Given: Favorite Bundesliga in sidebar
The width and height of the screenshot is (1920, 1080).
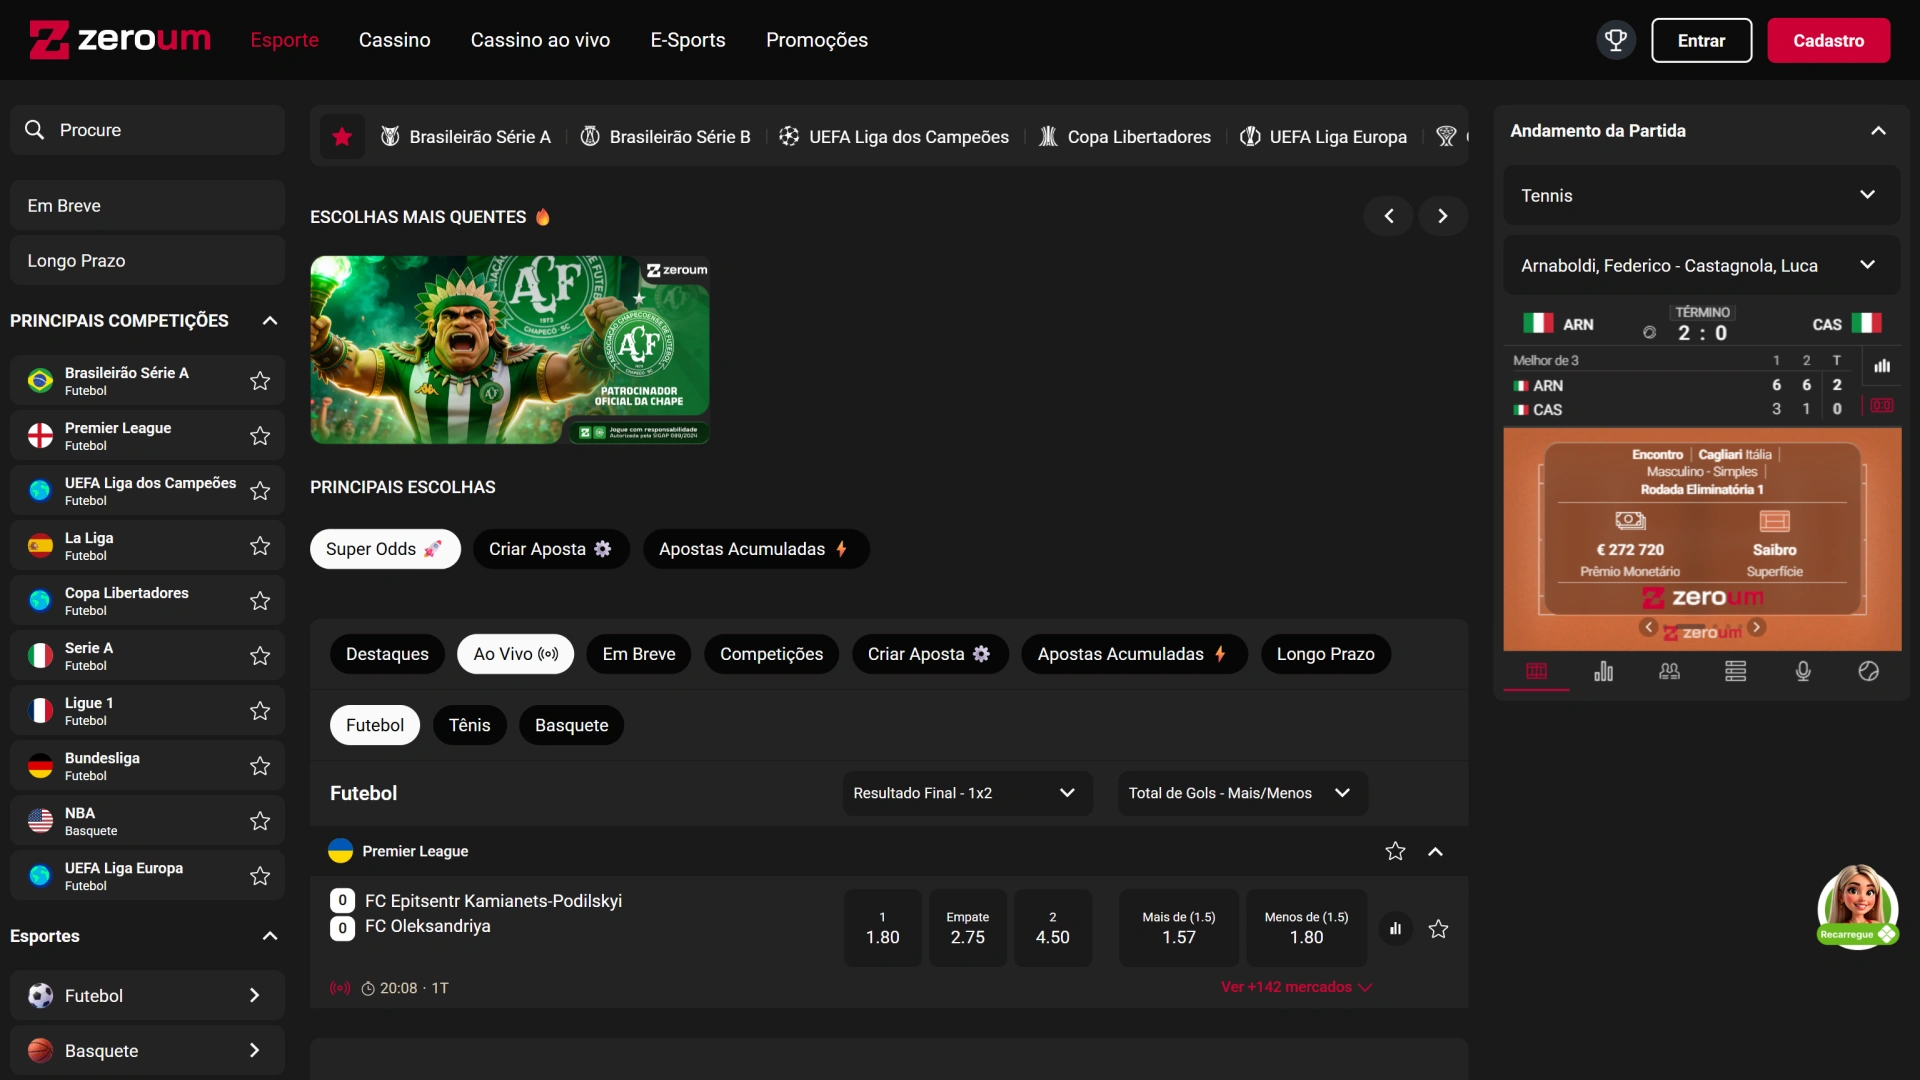Looking at the screenshot, I should click(260, 766).
